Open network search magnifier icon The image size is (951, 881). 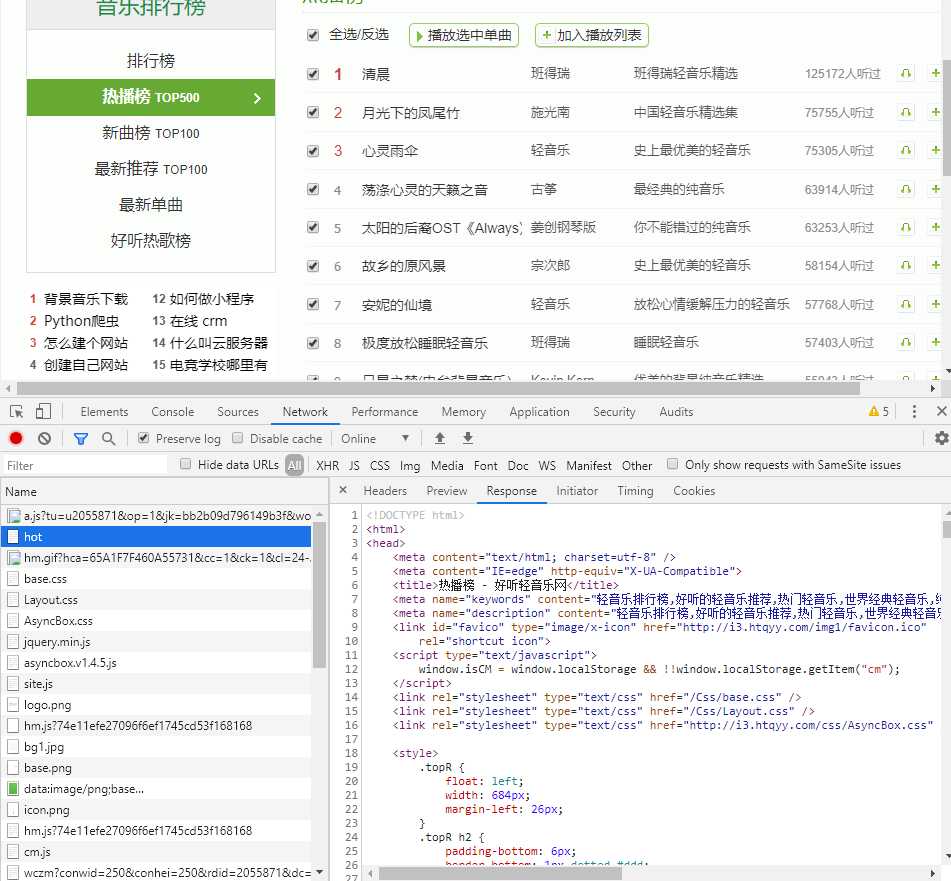pos(109,438)
